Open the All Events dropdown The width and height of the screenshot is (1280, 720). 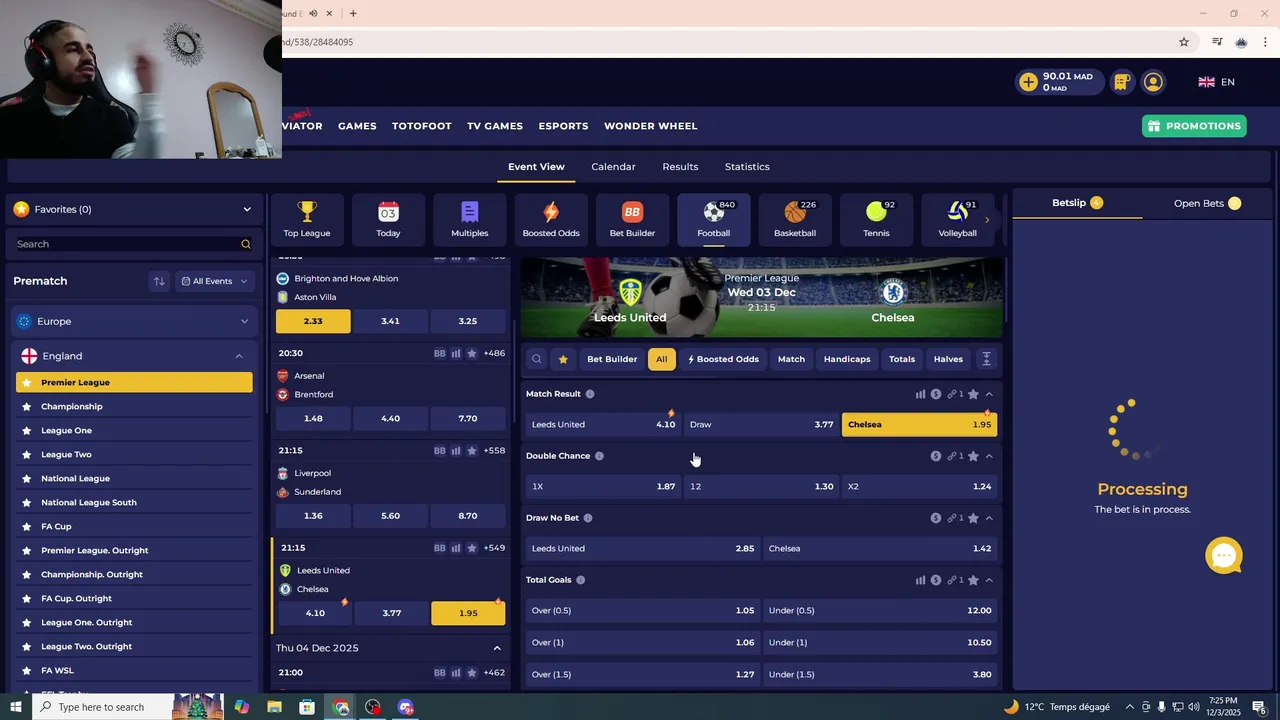point(214,281)
